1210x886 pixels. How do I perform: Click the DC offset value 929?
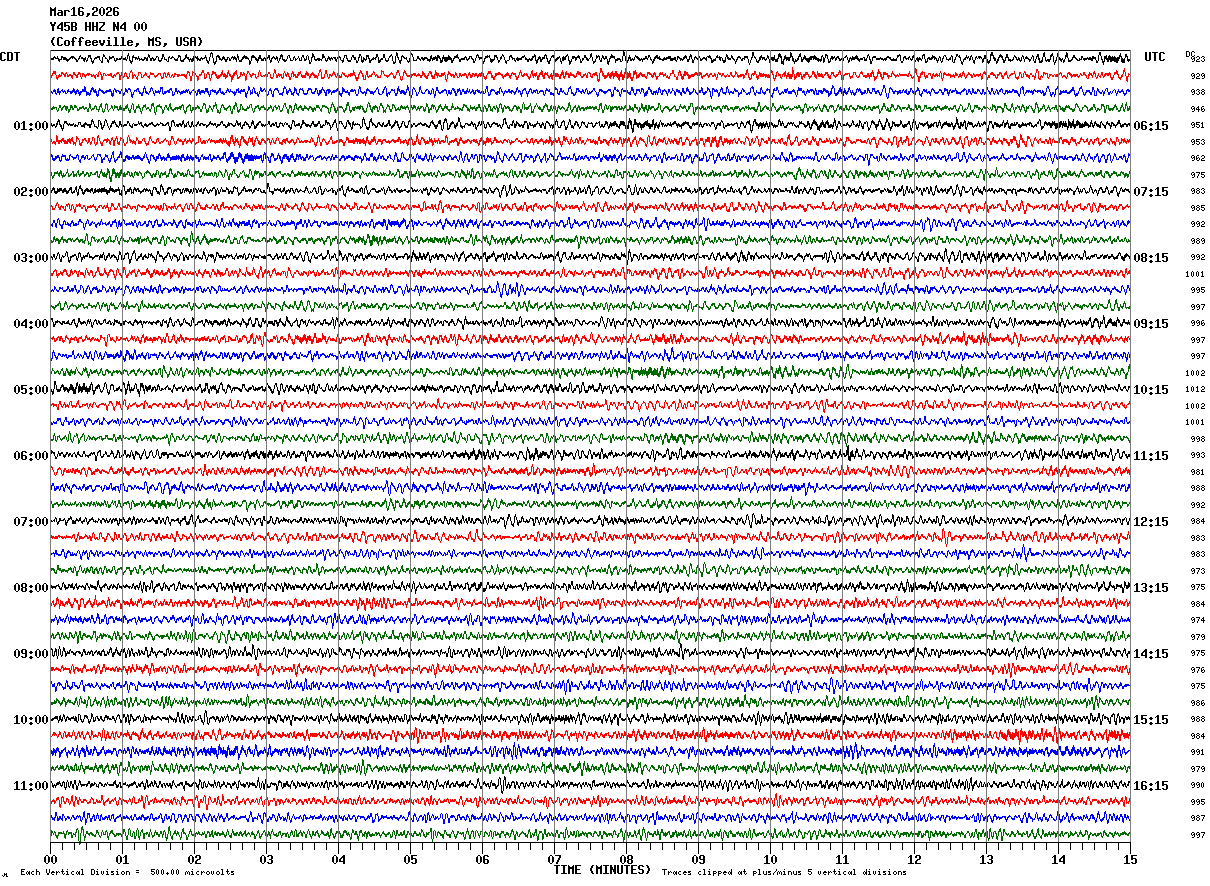(x=1197, y=76)
